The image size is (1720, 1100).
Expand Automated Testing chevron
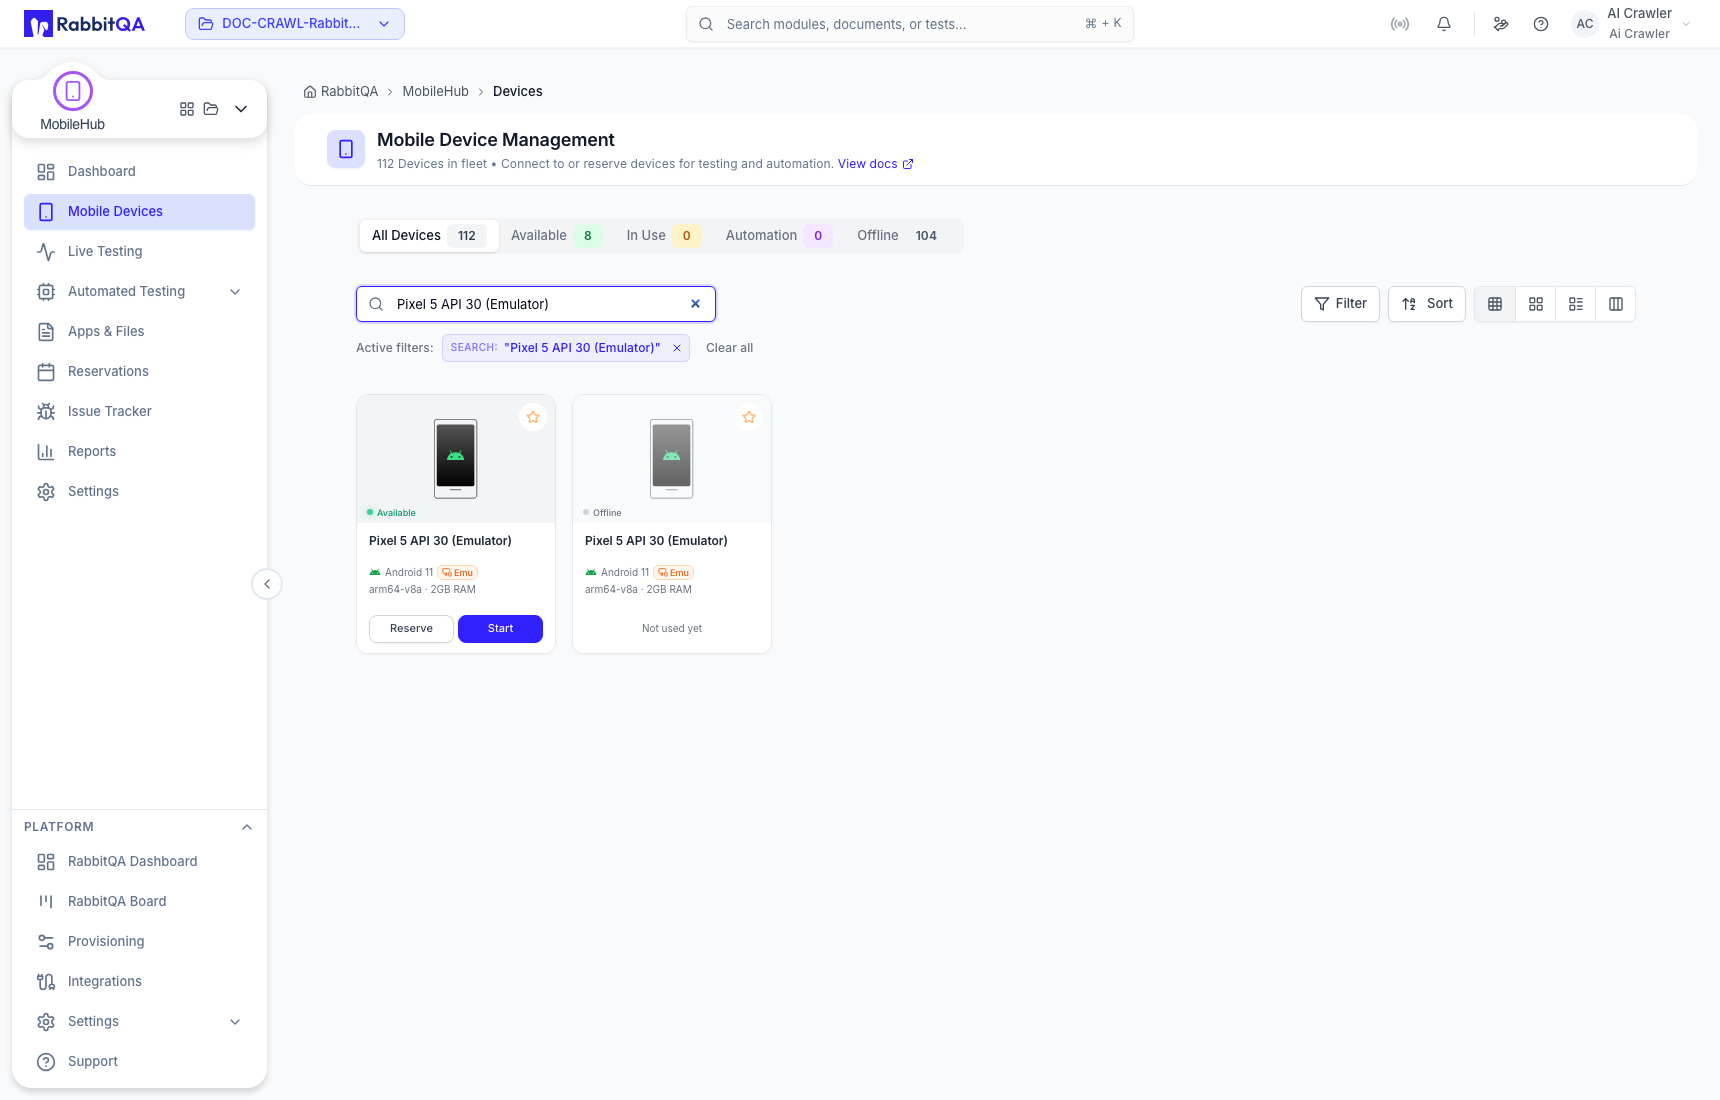click(235, 292)
